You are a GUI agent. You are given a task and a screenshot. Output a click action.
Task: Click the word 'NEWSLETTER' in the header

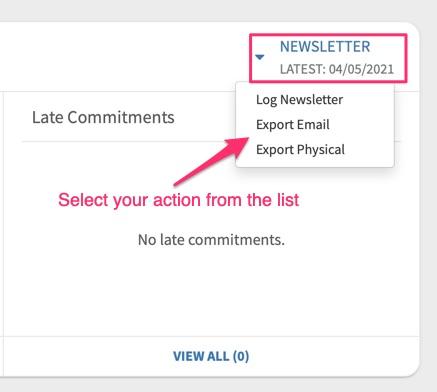[x=325, y=47]
